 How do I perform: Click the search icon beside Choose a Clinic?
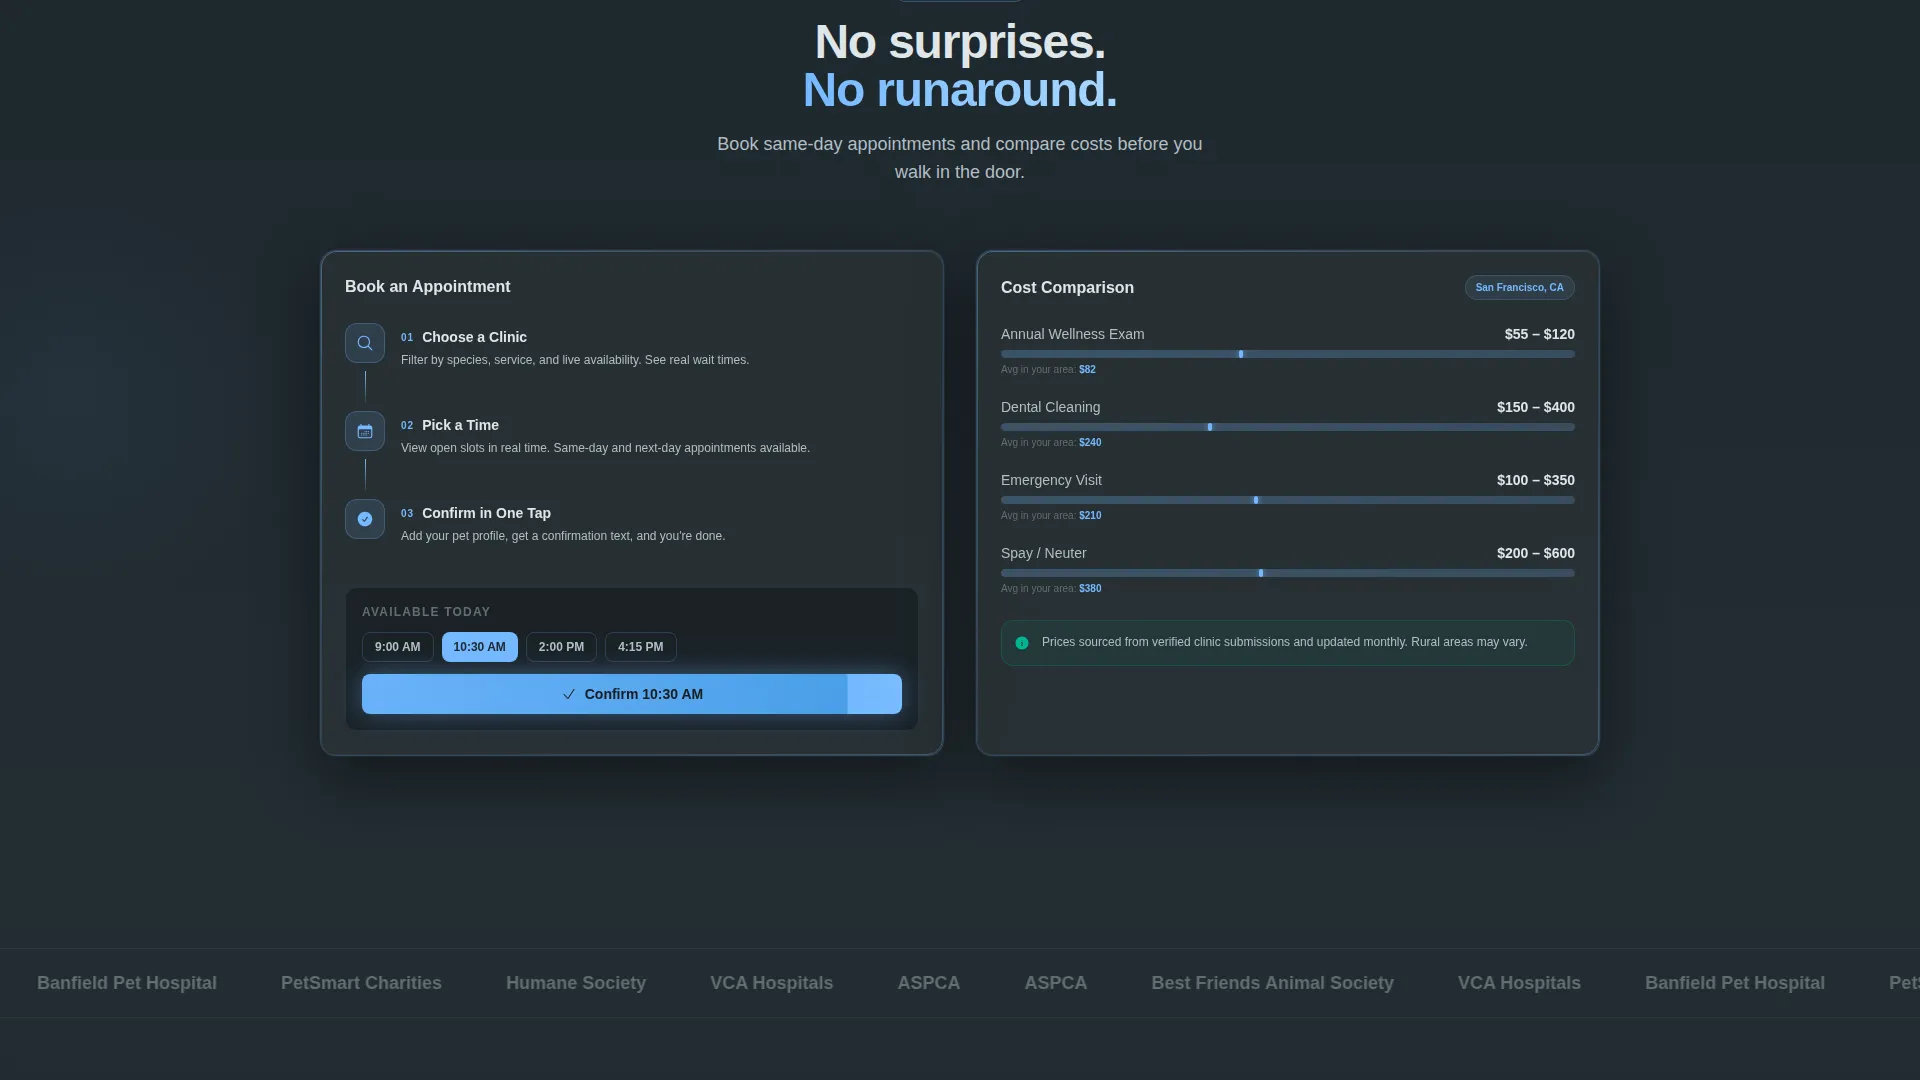pyautogui.click(x=365, y=343)
